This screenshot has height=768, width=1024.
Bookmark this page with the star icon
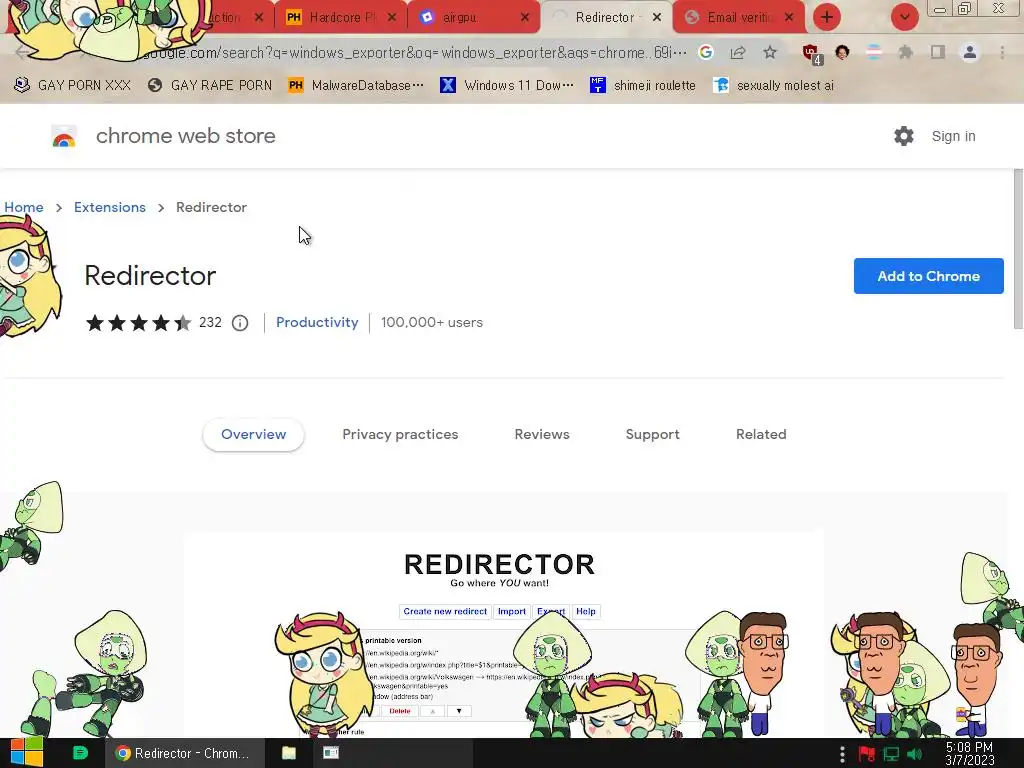(x=770, y=52)
